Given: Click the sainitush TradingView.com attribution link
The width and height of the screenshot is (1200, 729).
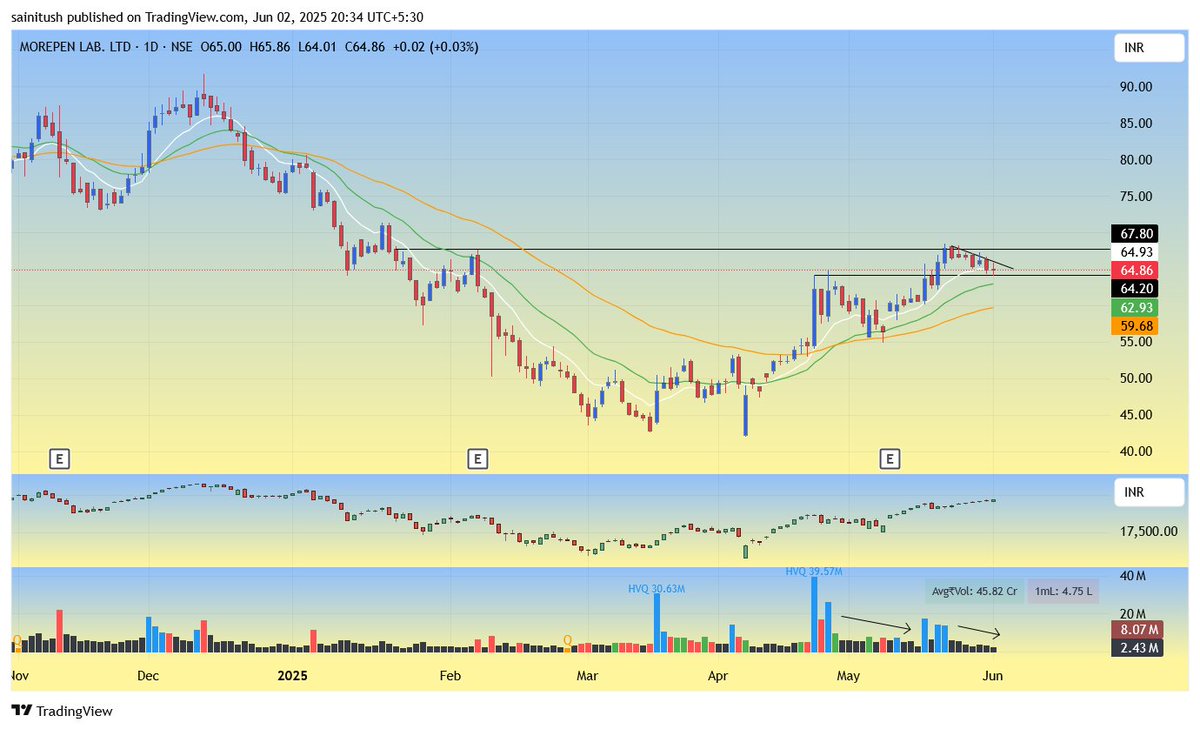Looking at the screenshot, I should pos(130,16).
